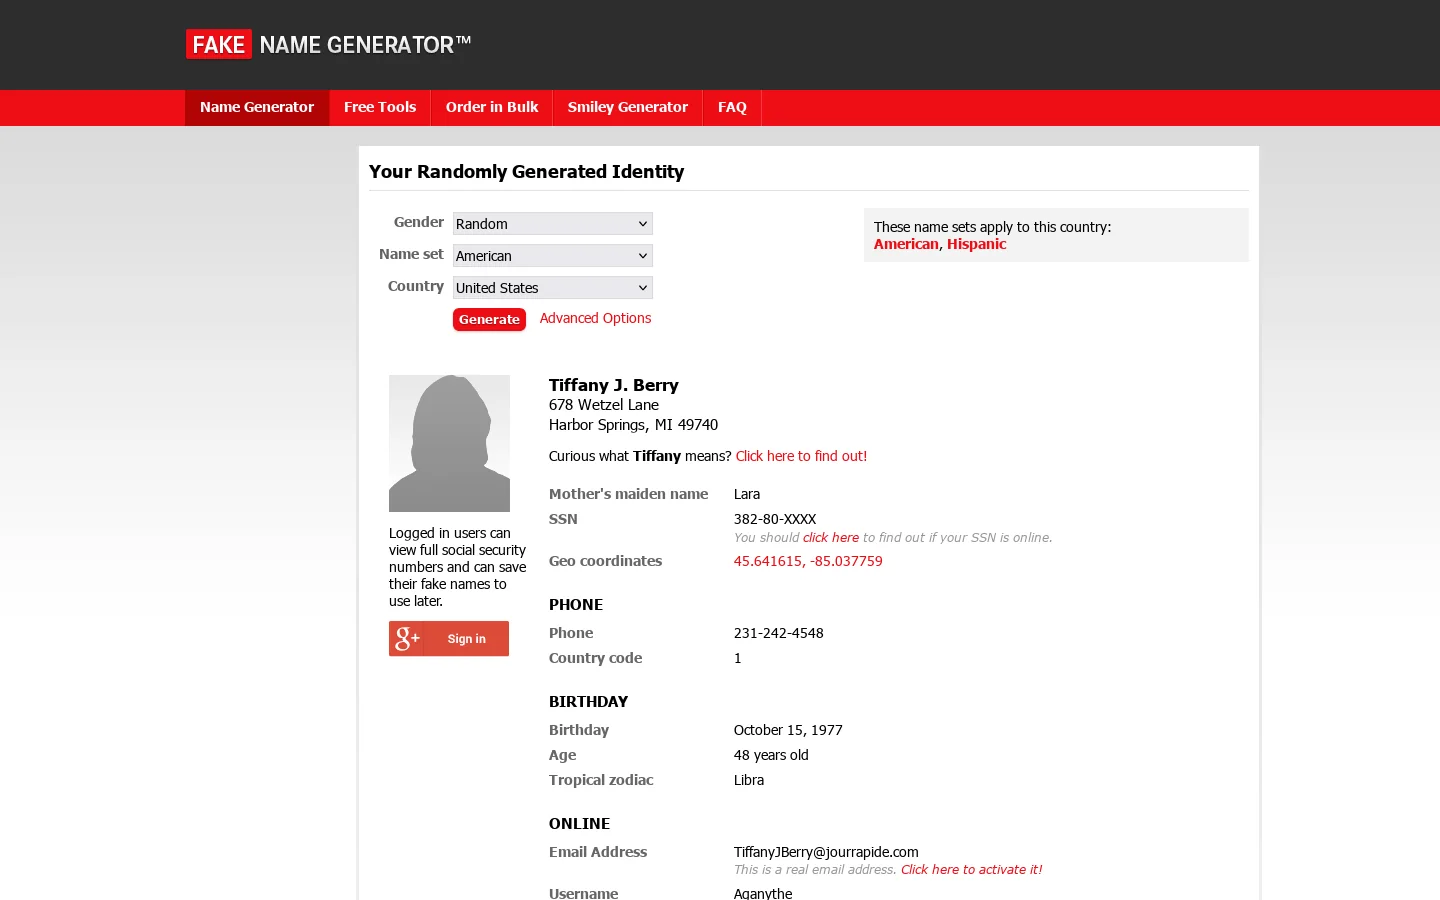Click the profile silhouette avatar image
1440x900 pixels.
coord(449,443)
